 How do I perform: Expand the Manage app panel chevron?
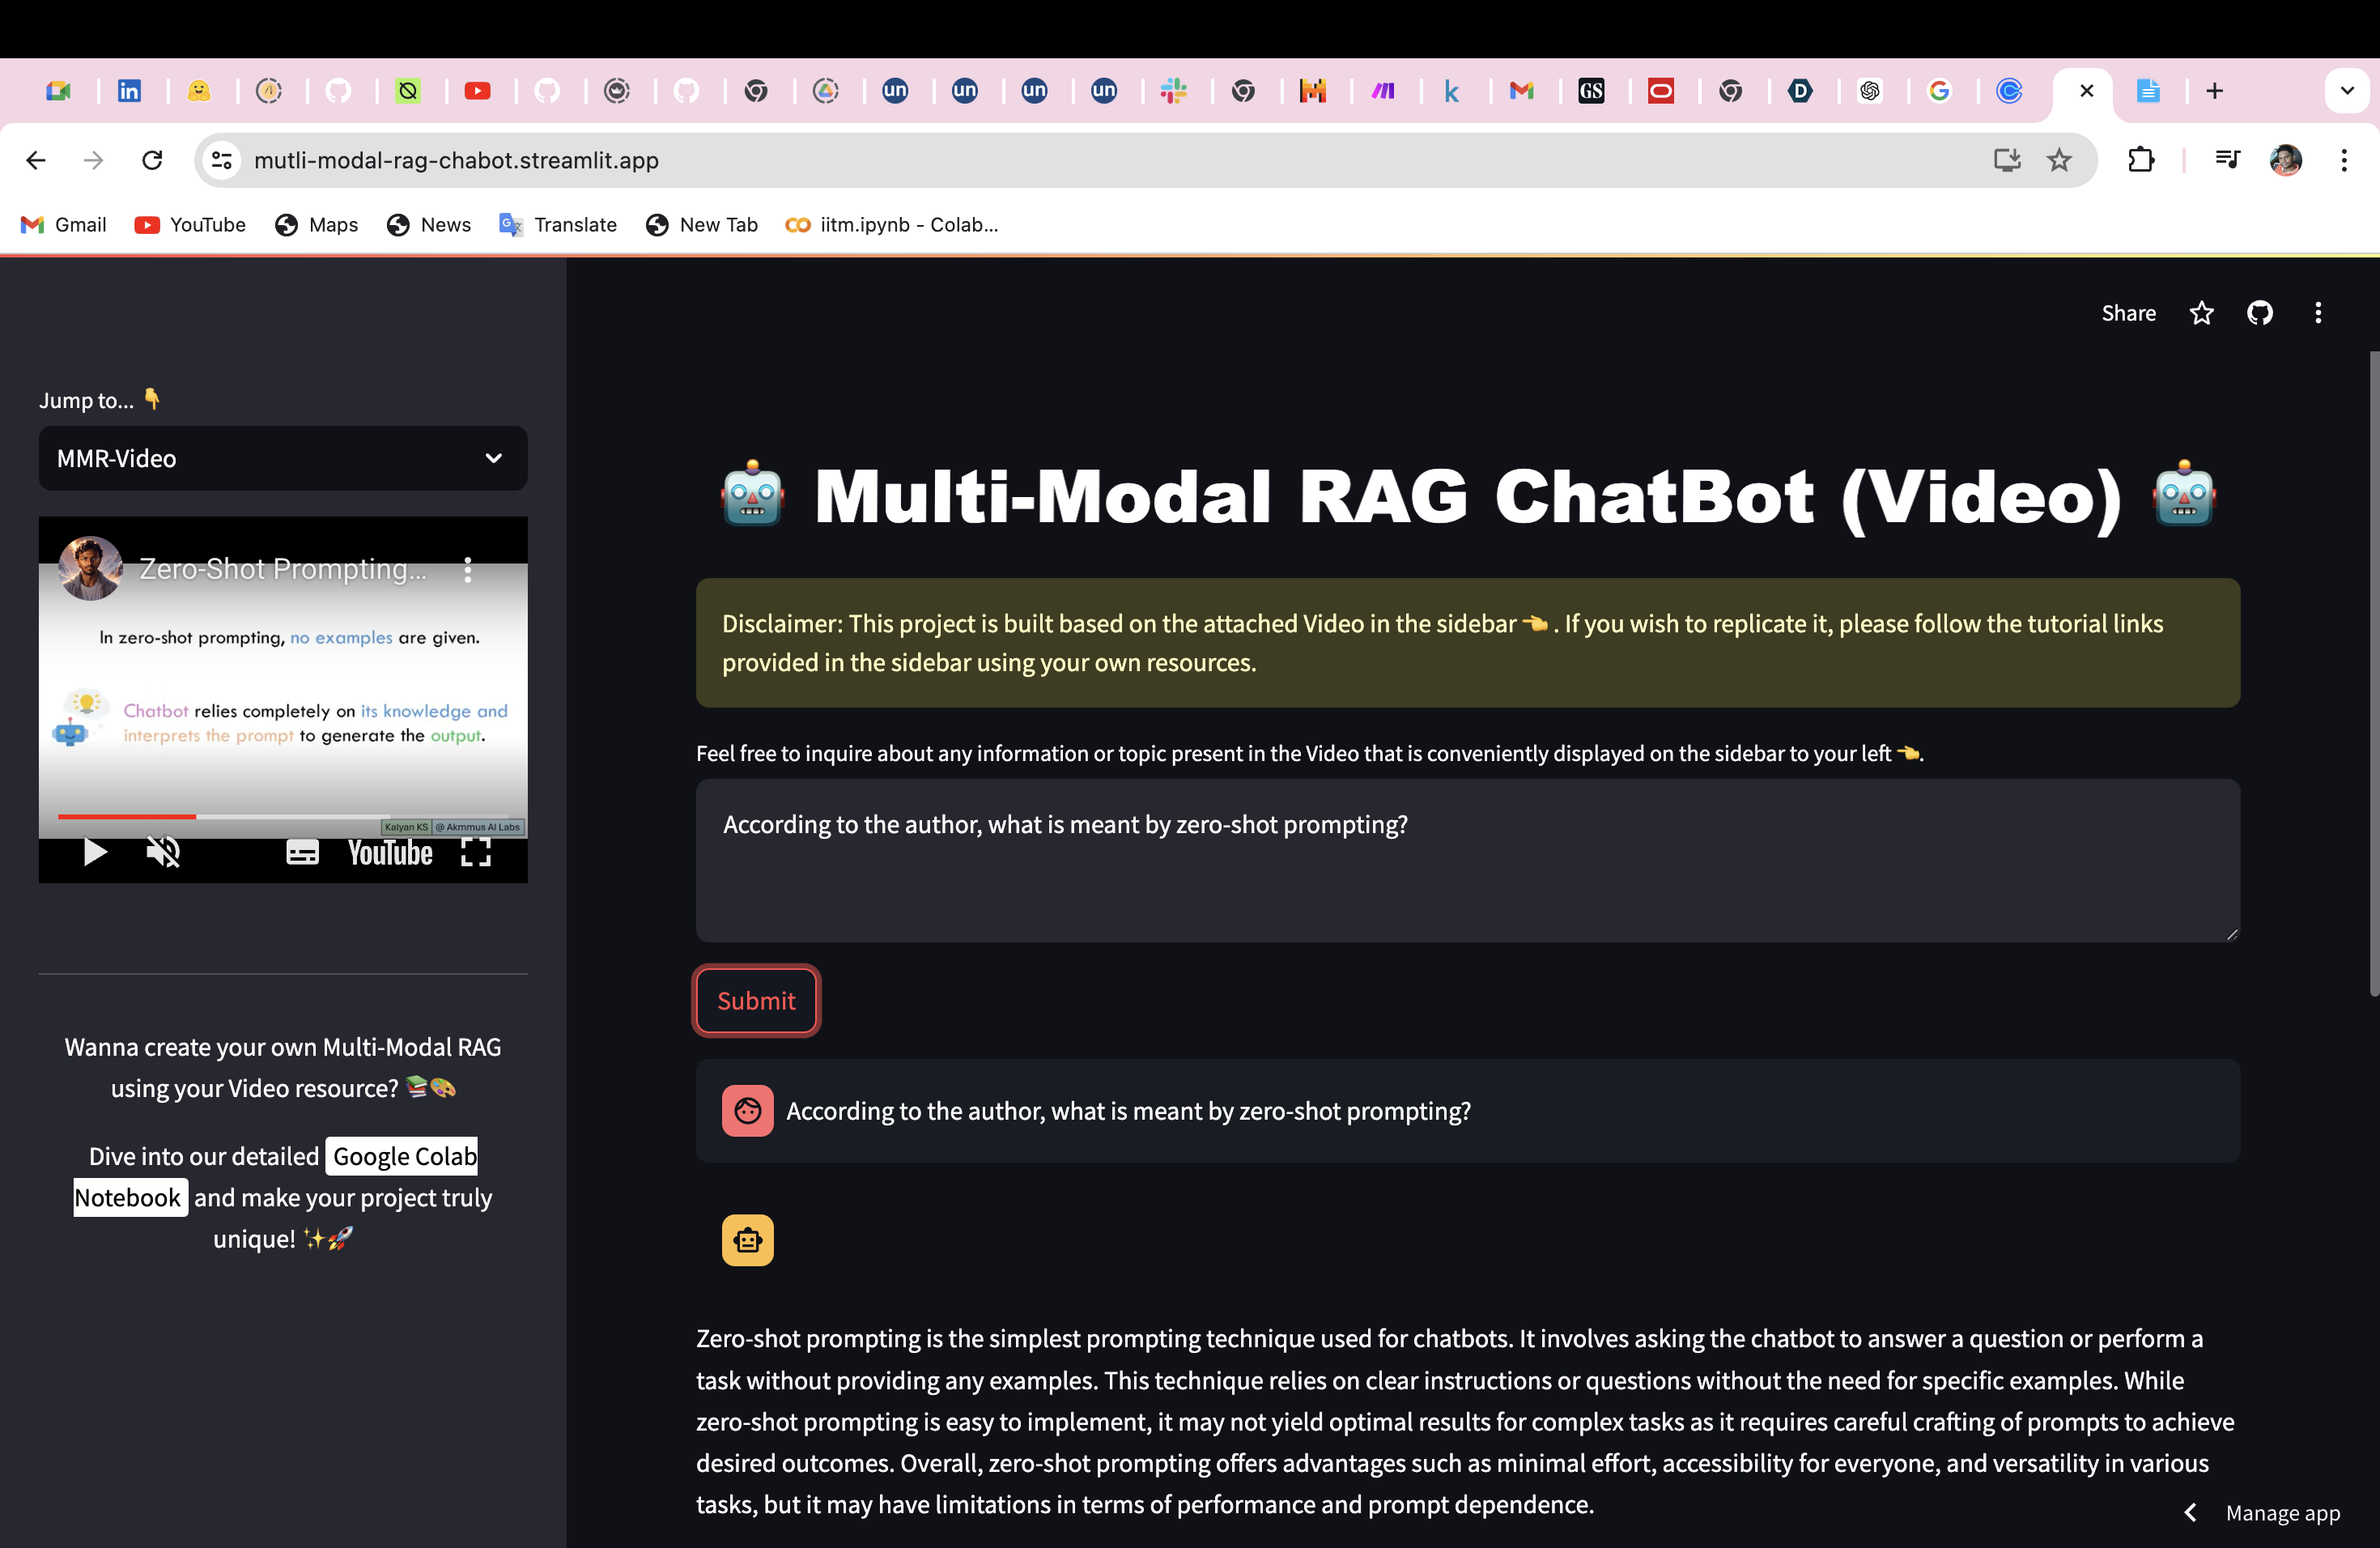click(x=2190, y=1512)
